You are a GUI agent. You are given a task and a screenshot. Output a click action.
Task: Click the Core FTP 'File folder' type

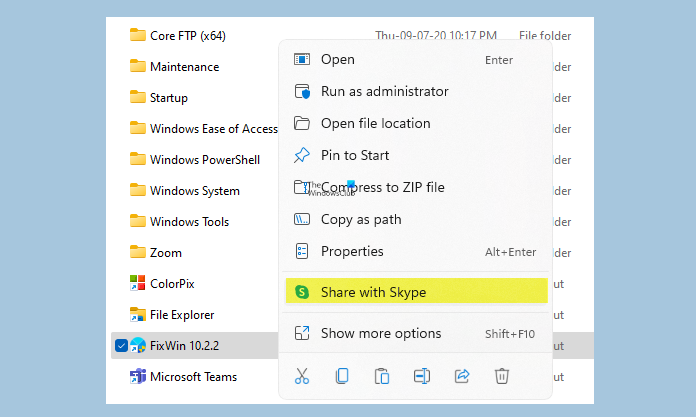tap(545, 36)
